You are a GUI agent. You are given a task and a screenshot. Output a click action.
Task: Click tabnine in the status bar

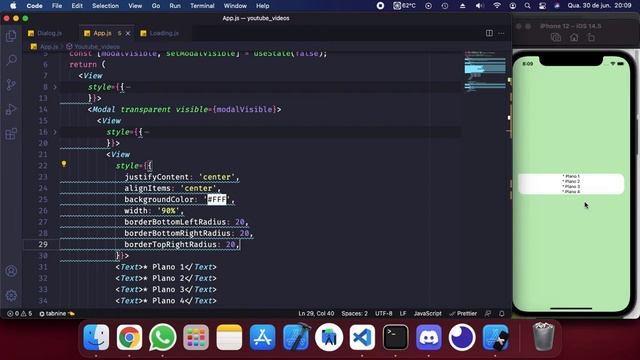[57, 313]
